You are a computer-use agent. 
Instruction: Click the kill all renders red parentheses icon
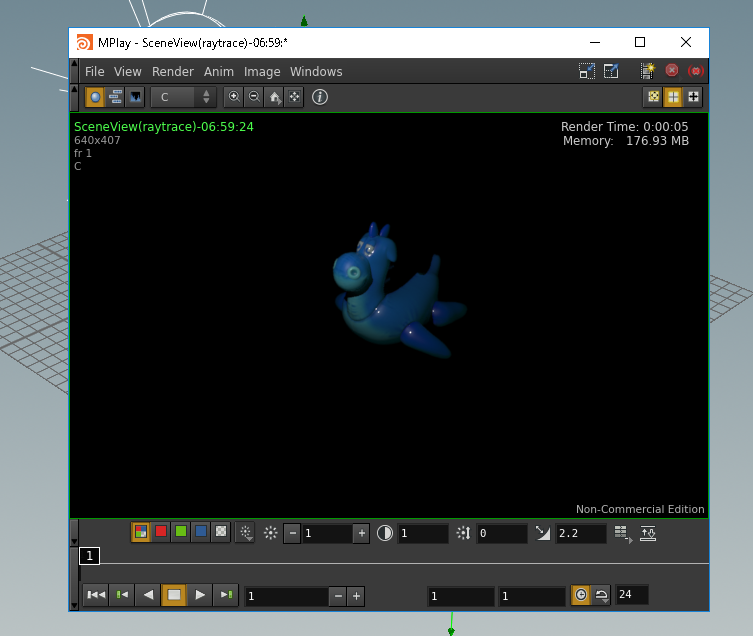(x=695, y=71)
